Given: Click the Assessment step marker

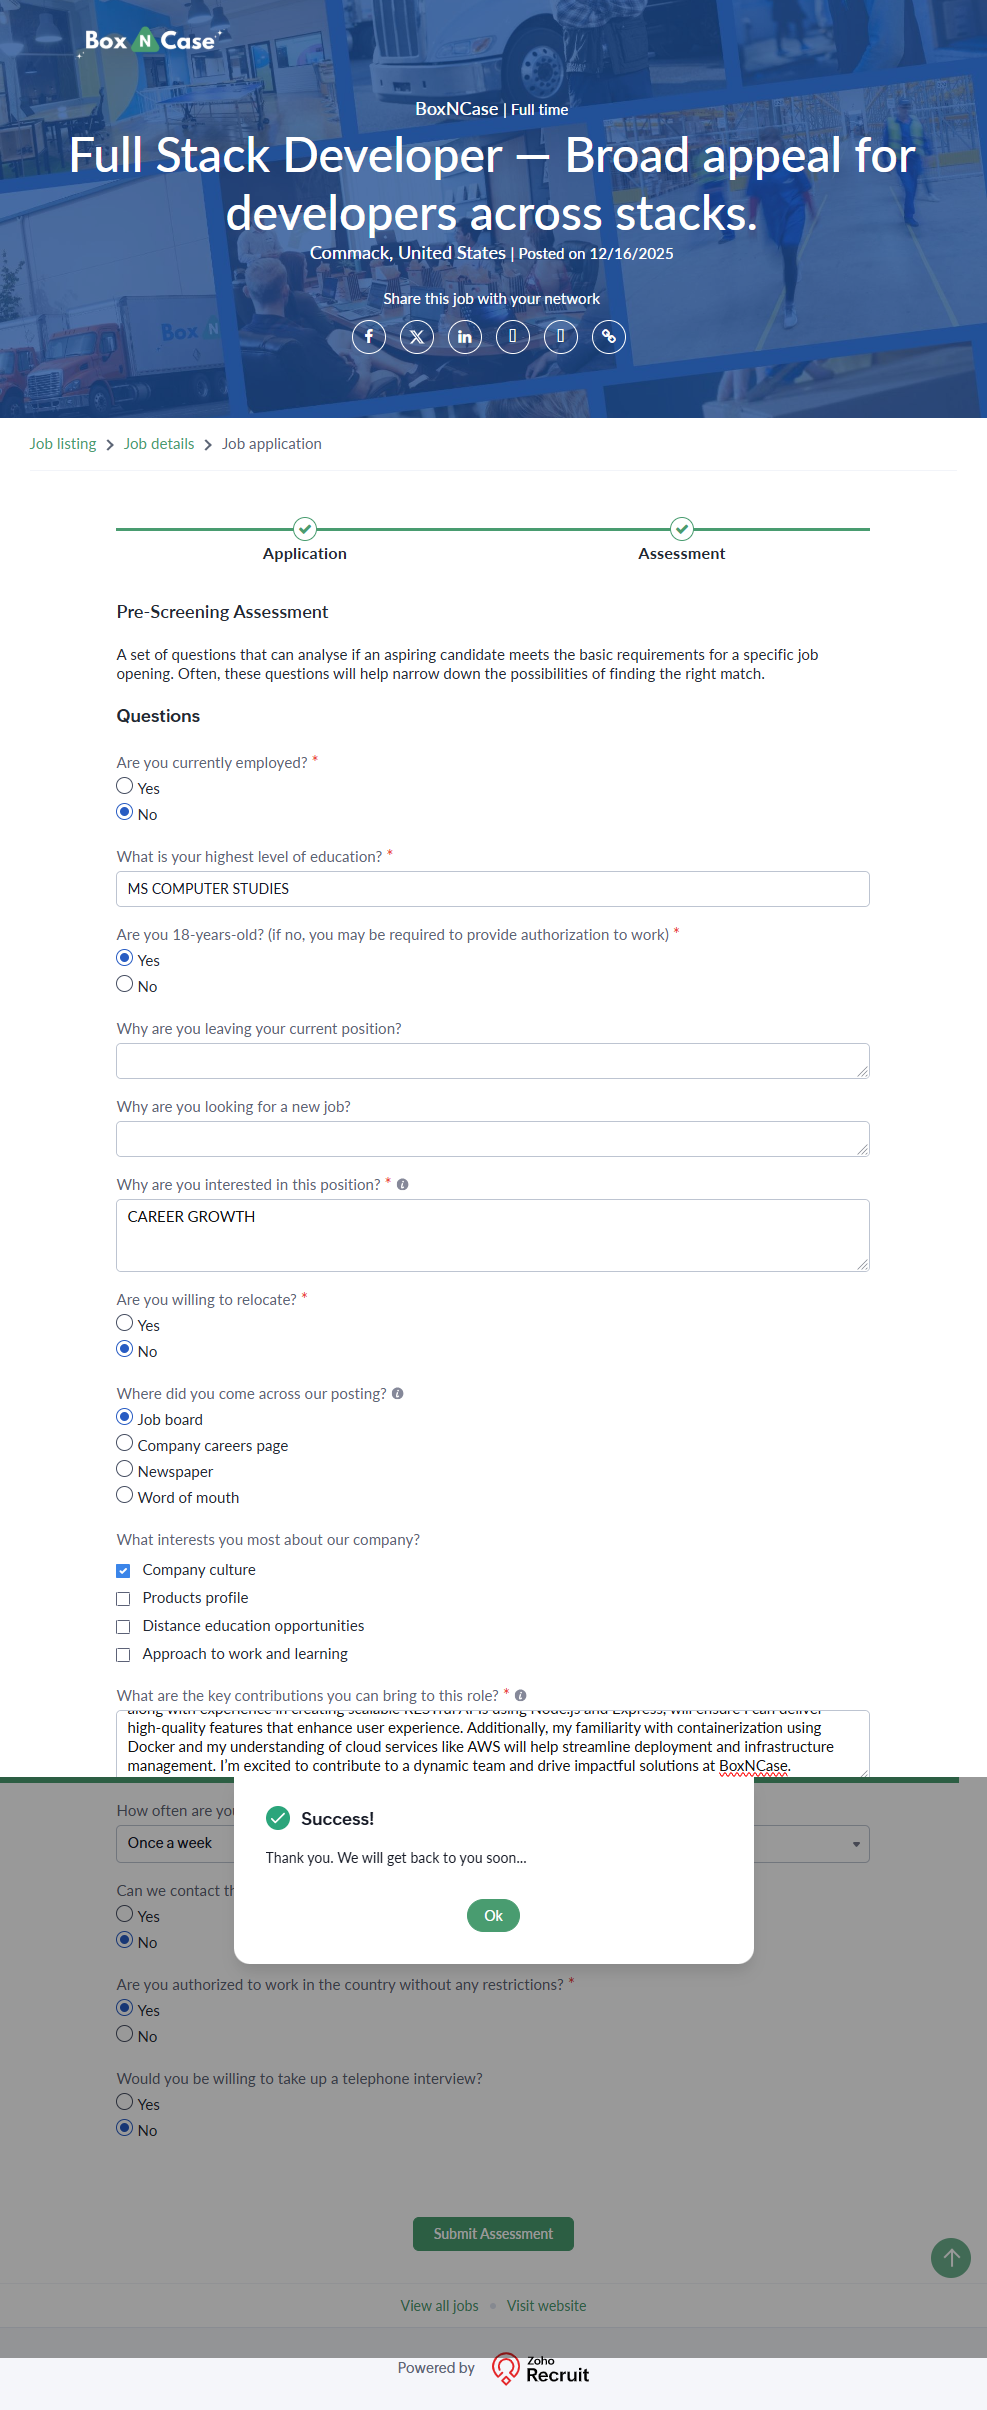Looking at the screenshot, I should point(682,529).
